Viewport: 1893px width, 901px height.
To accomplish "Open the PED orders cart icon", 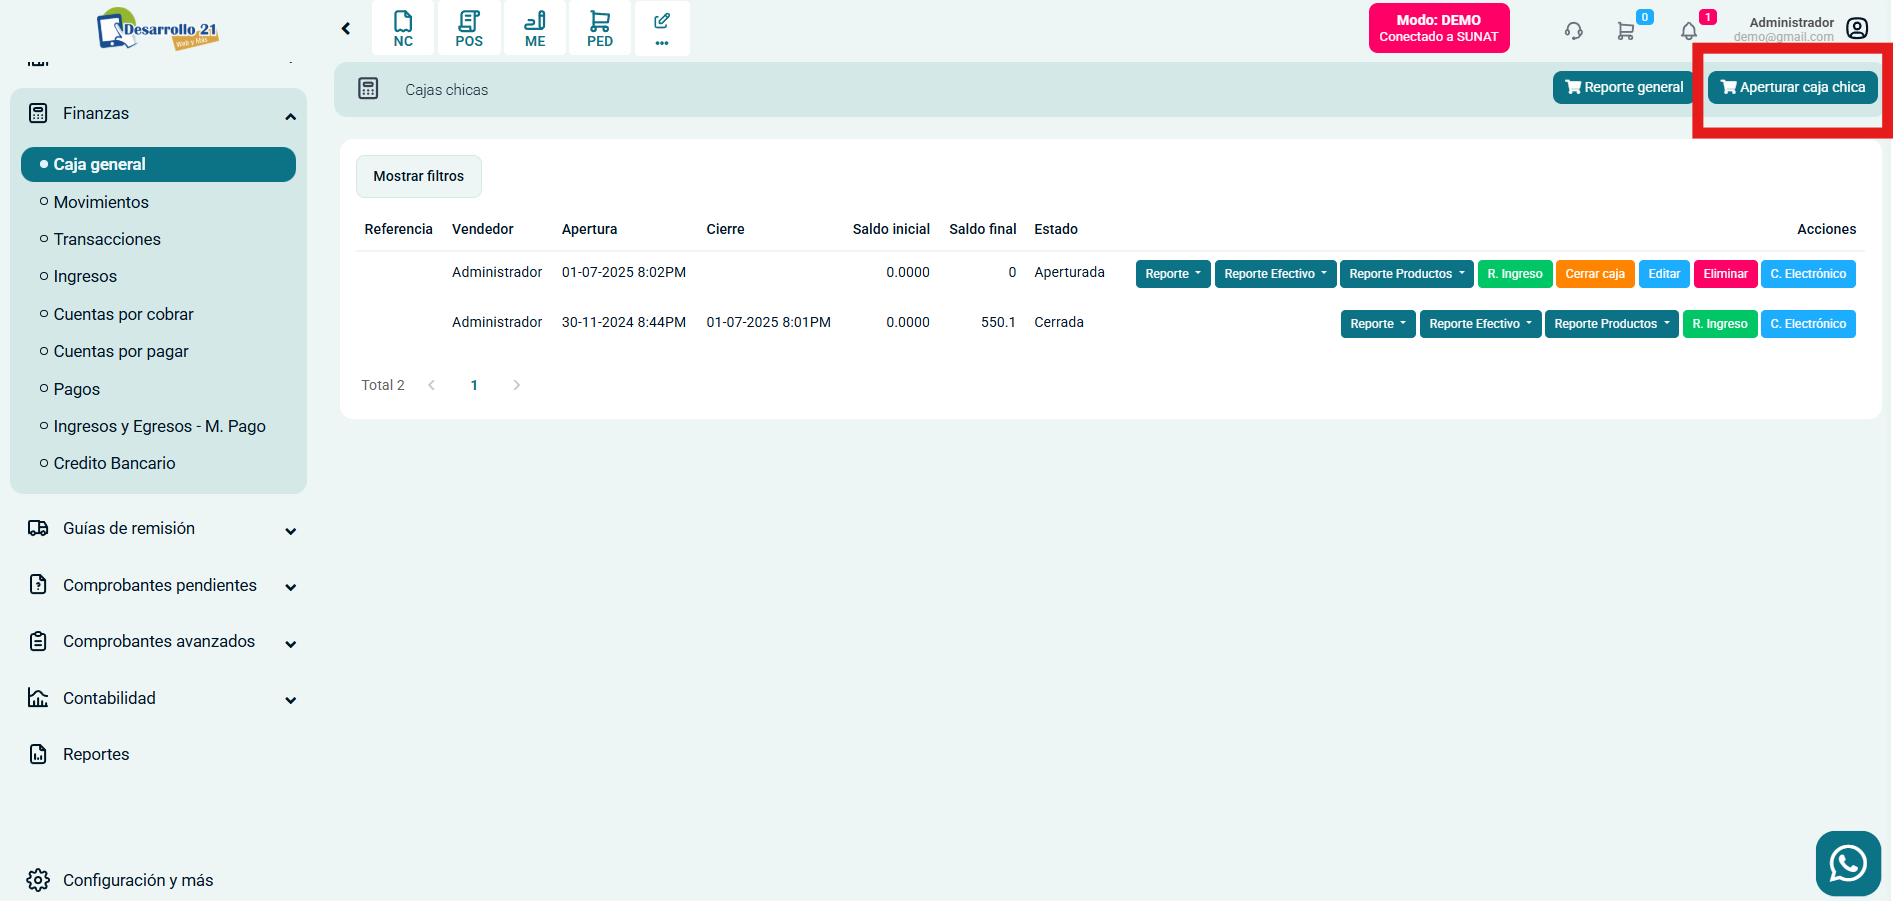I will pos(600,28).
